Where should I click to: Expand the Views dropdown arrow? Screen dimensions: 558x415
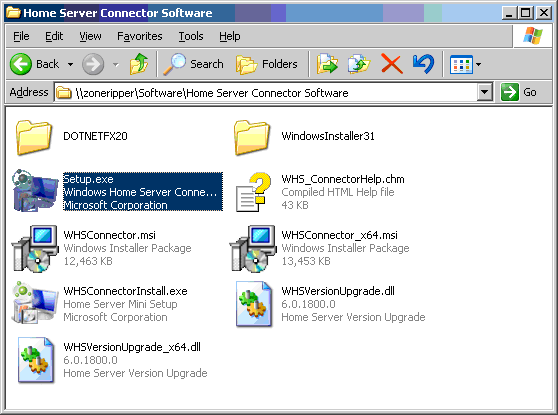(x=478, y=64)
